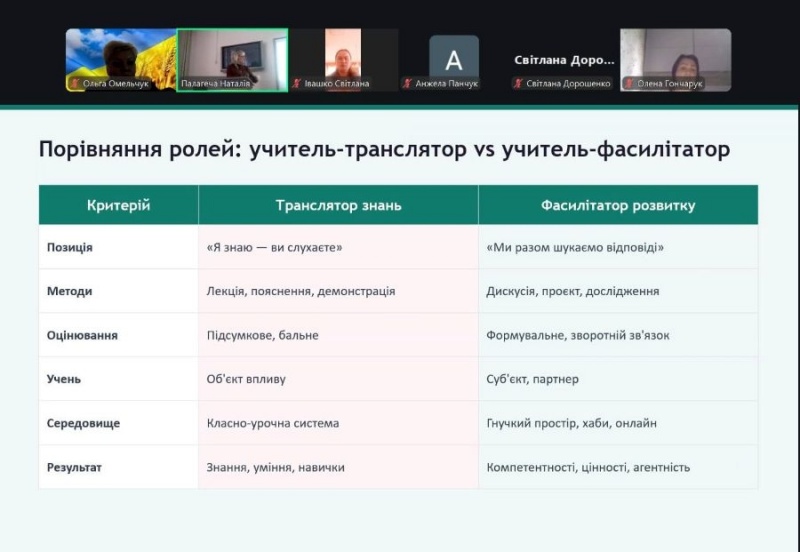
Task: Click the cell Компетентності, цінності, агентність
Action: coord(588,467)
